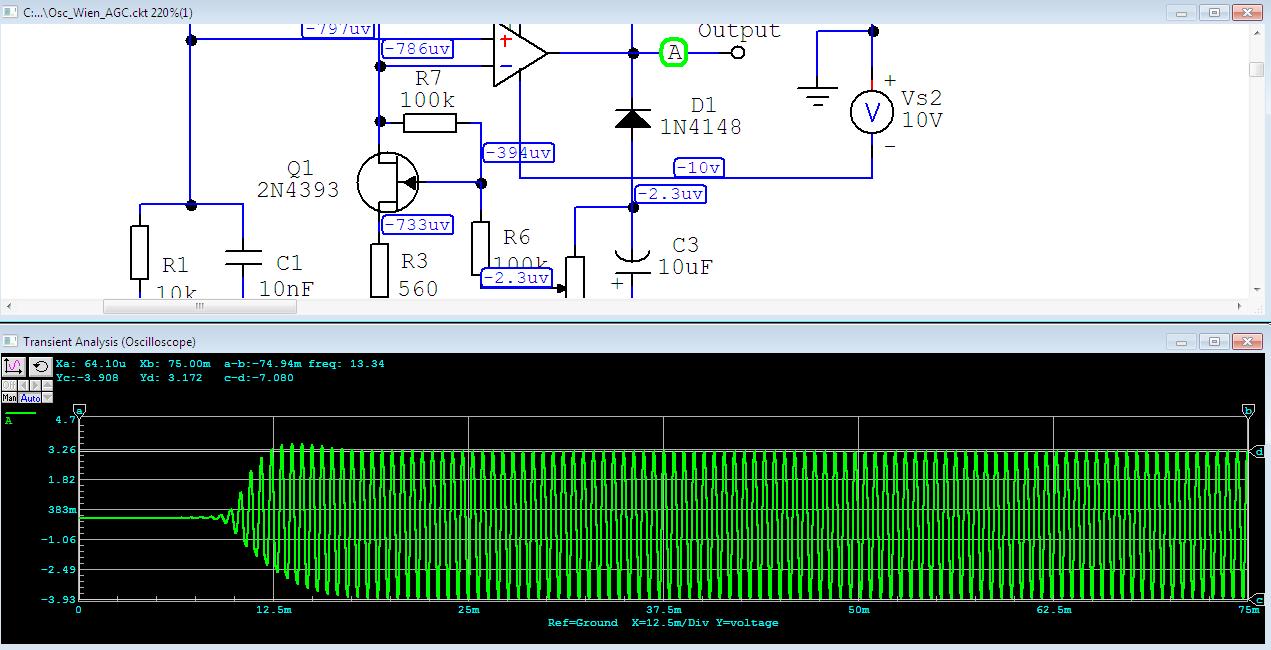Select resistor R3 symbol

pos(379,270)
